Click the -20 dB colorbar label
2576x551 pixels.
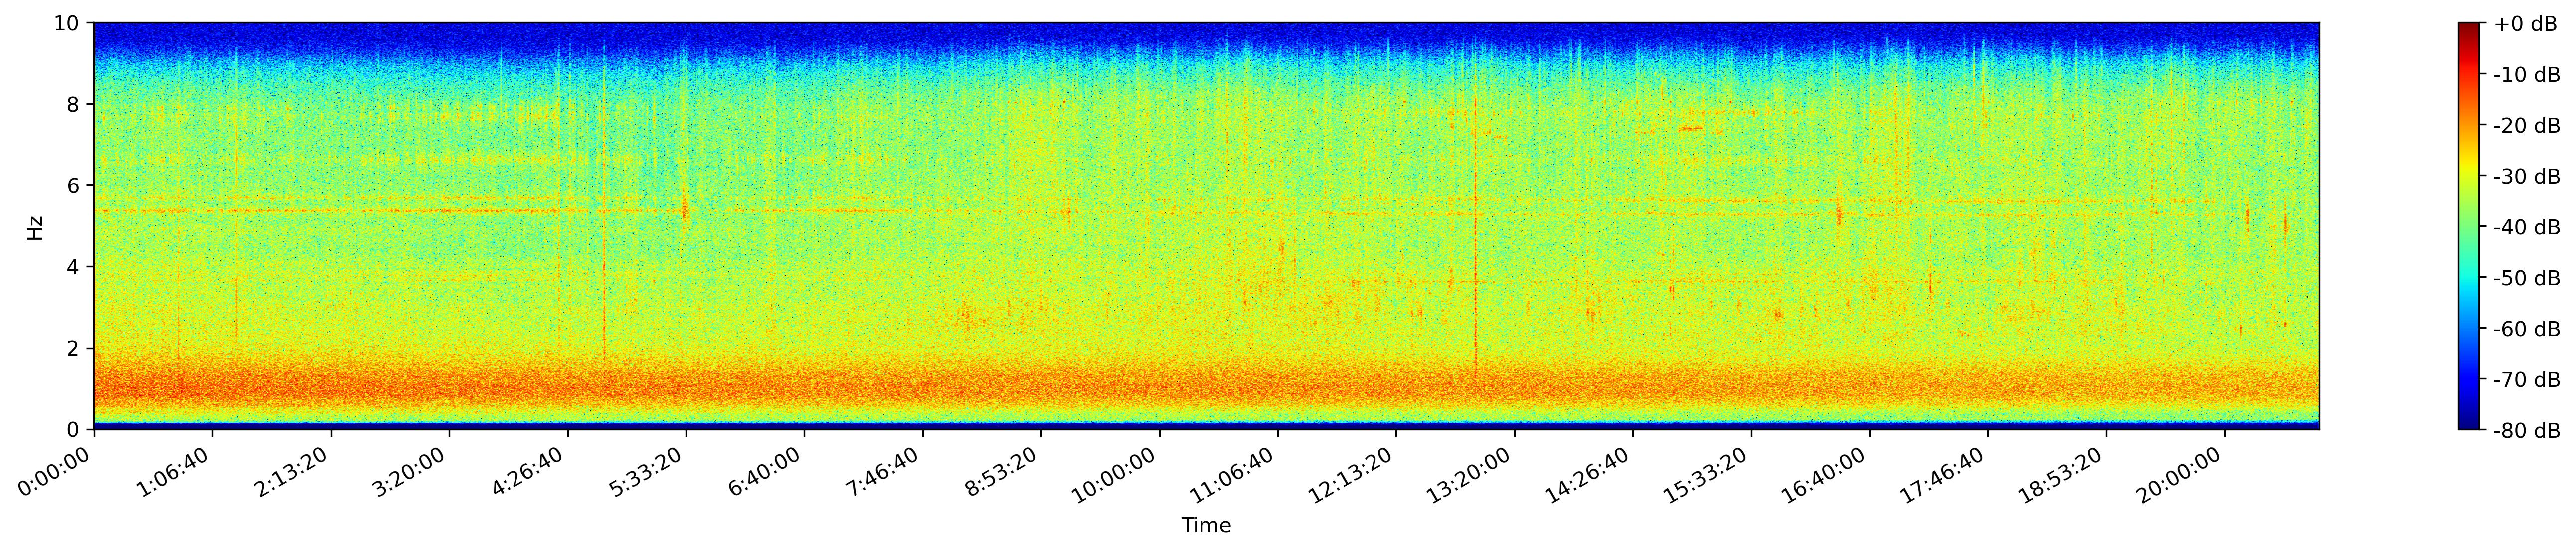pyautogui.click(x=2527, y=126)
